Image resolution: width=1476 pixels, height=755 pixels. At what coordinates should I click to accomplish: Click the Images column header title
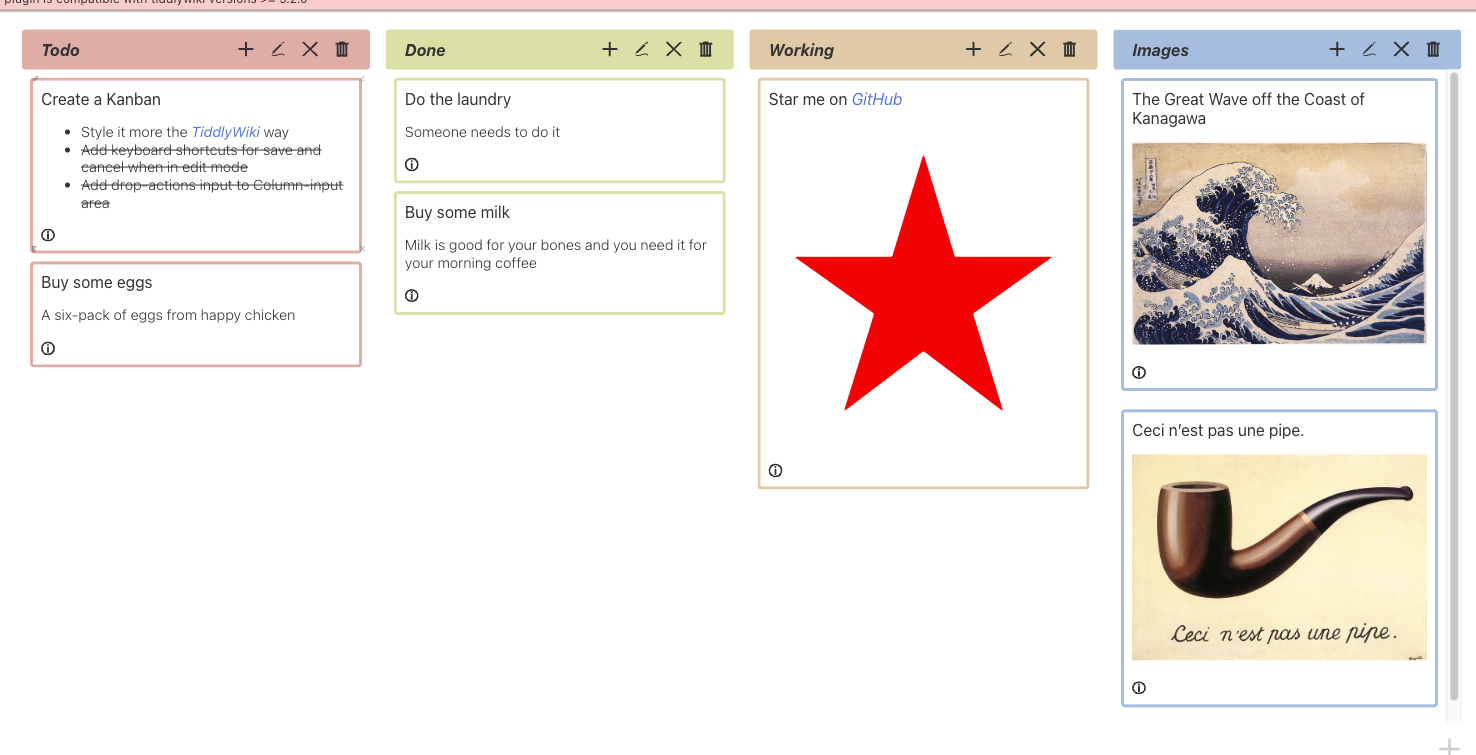tap(1160, 50)
